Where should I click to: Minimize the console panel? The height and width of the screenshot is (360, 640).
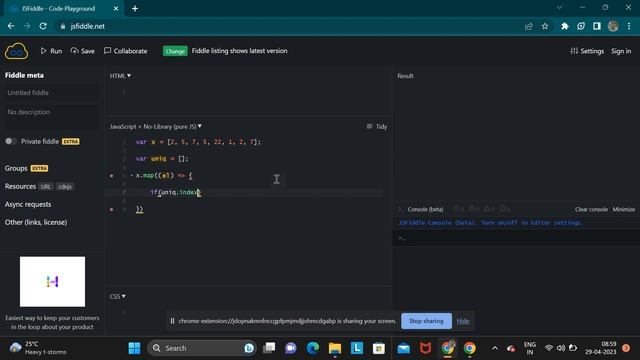tap(624, 209)
